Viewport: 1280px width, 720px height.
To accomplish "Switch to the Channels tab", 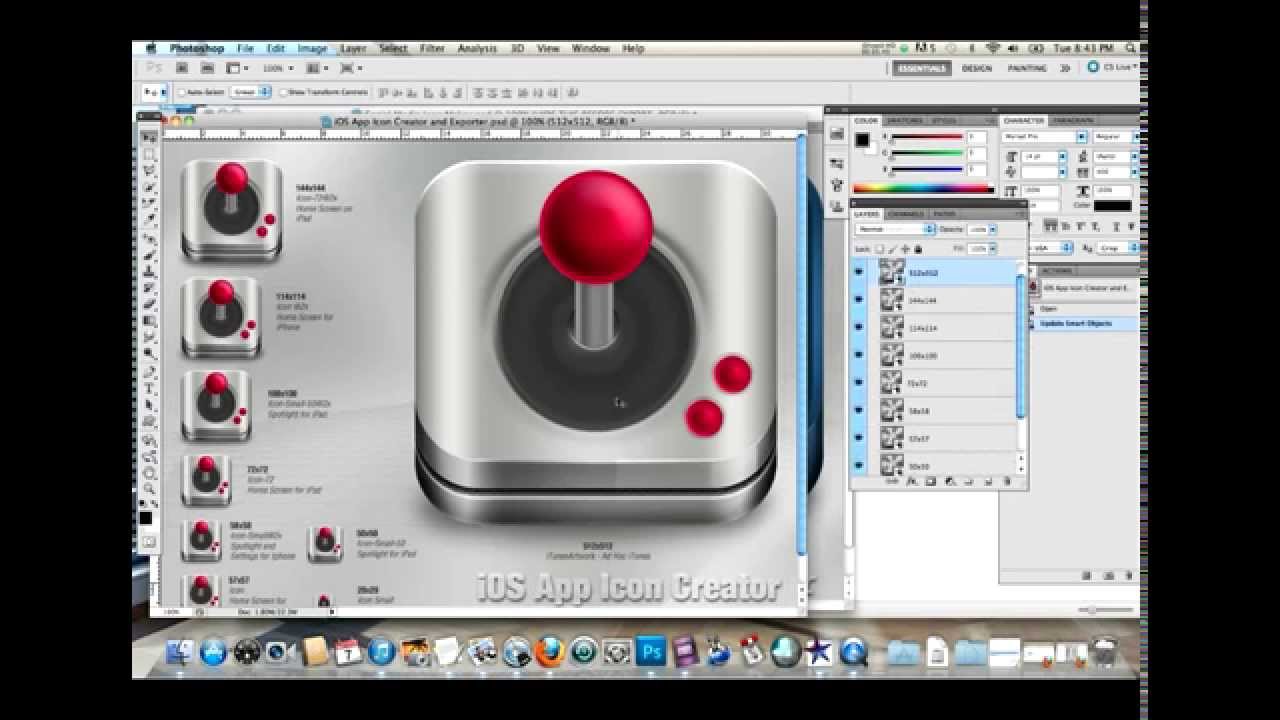I will [906, 213].
